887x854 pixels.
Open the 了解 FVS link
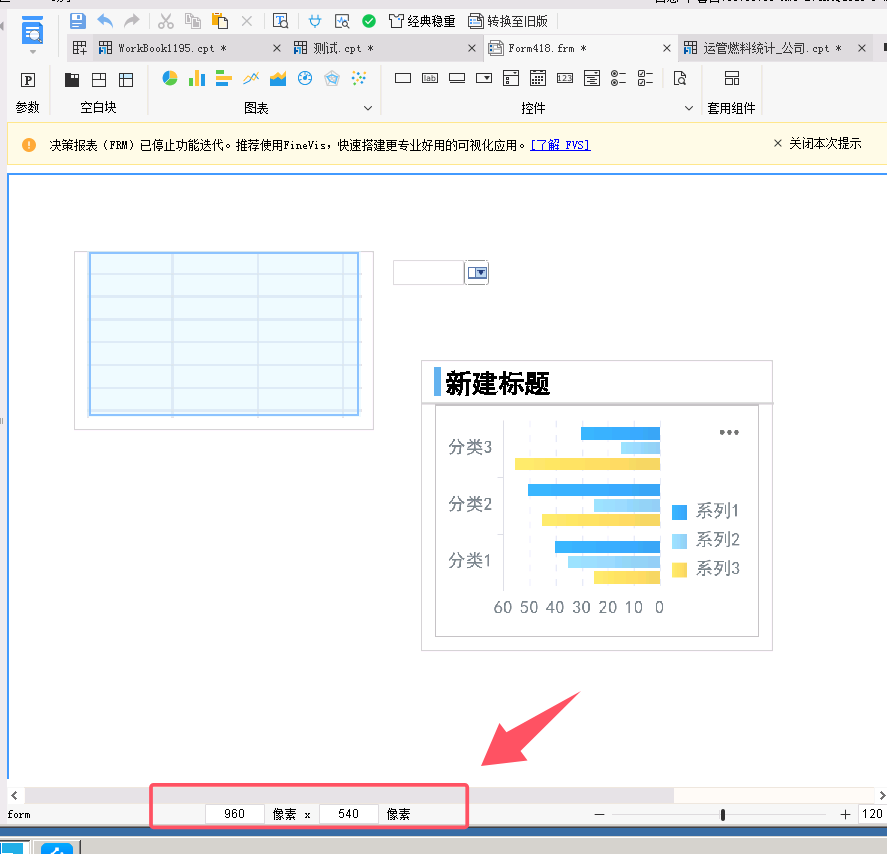point(560,145)
